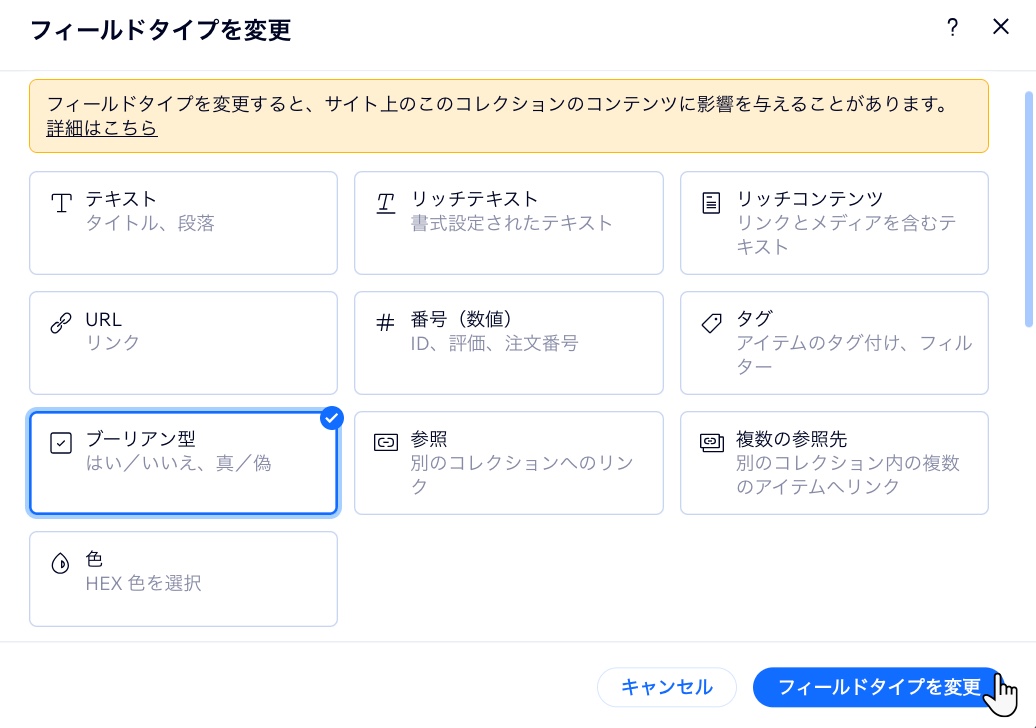
Task: Select the 参照 field type card
Action: click(x=509, y=462)
